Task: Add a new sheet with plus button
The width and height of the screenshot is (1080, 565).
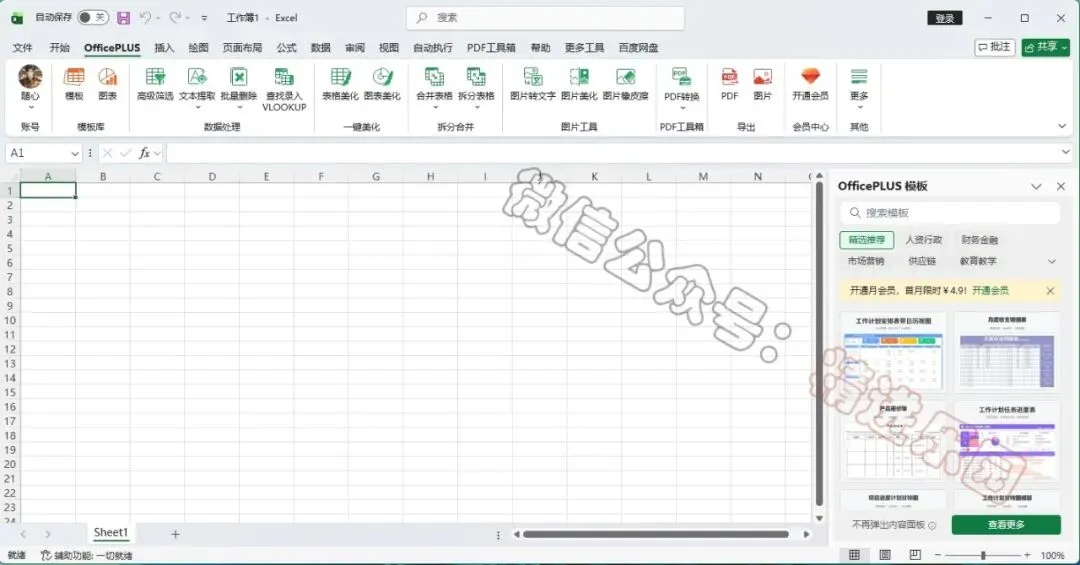Action: pos(175,534)
